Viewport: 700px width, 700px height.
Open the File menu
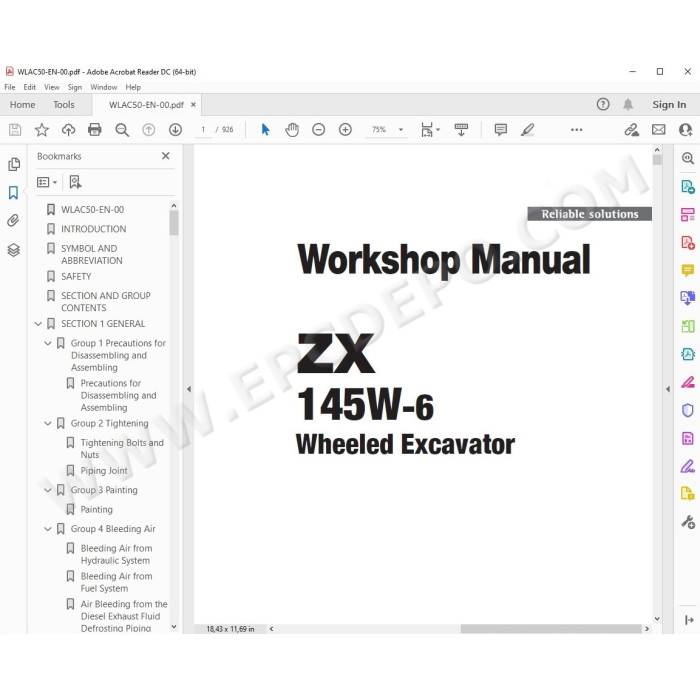tap(10, 87)
